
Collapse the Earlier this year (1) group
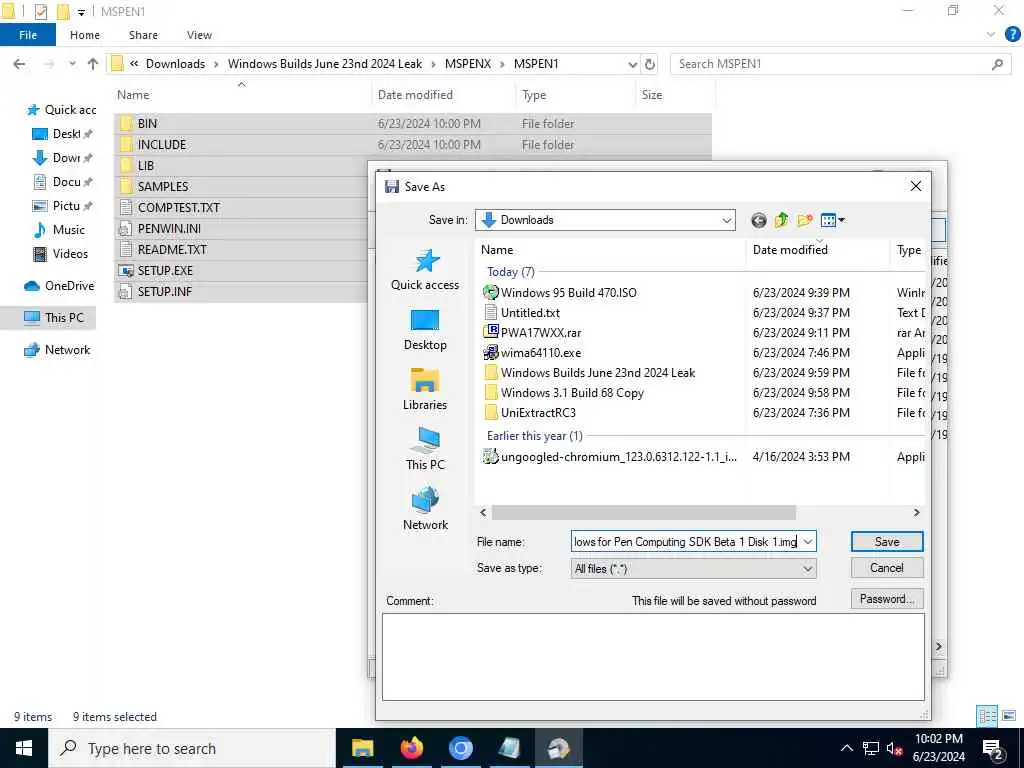click(534, 436)
